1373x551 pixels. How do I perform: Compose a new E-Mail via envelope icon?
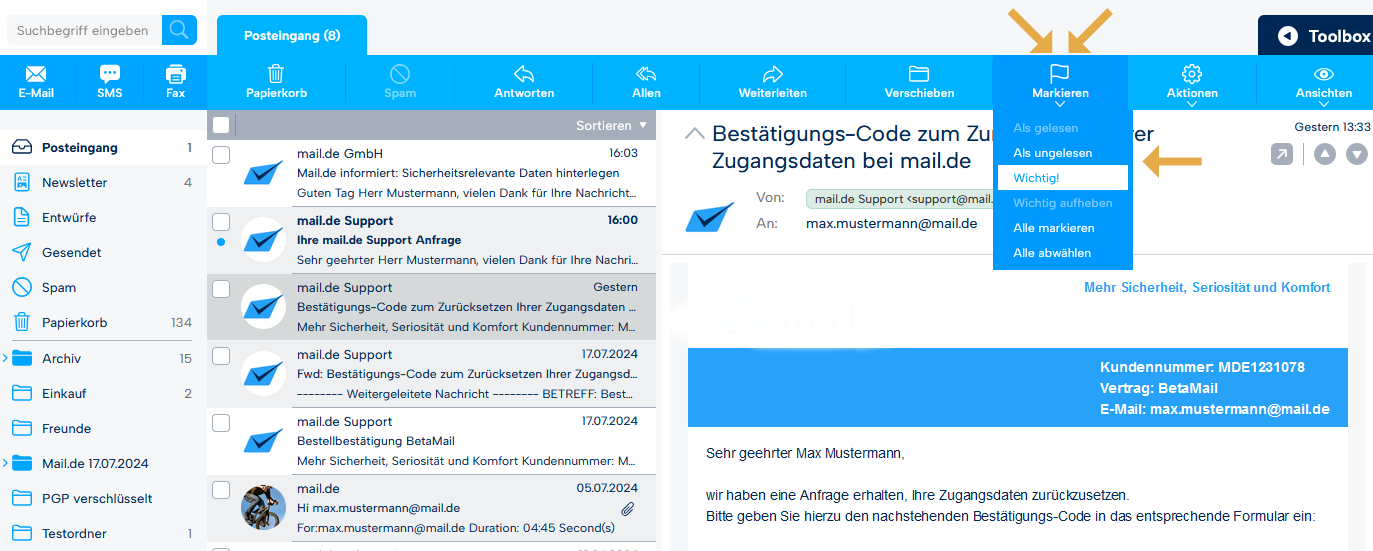(36, 82)
